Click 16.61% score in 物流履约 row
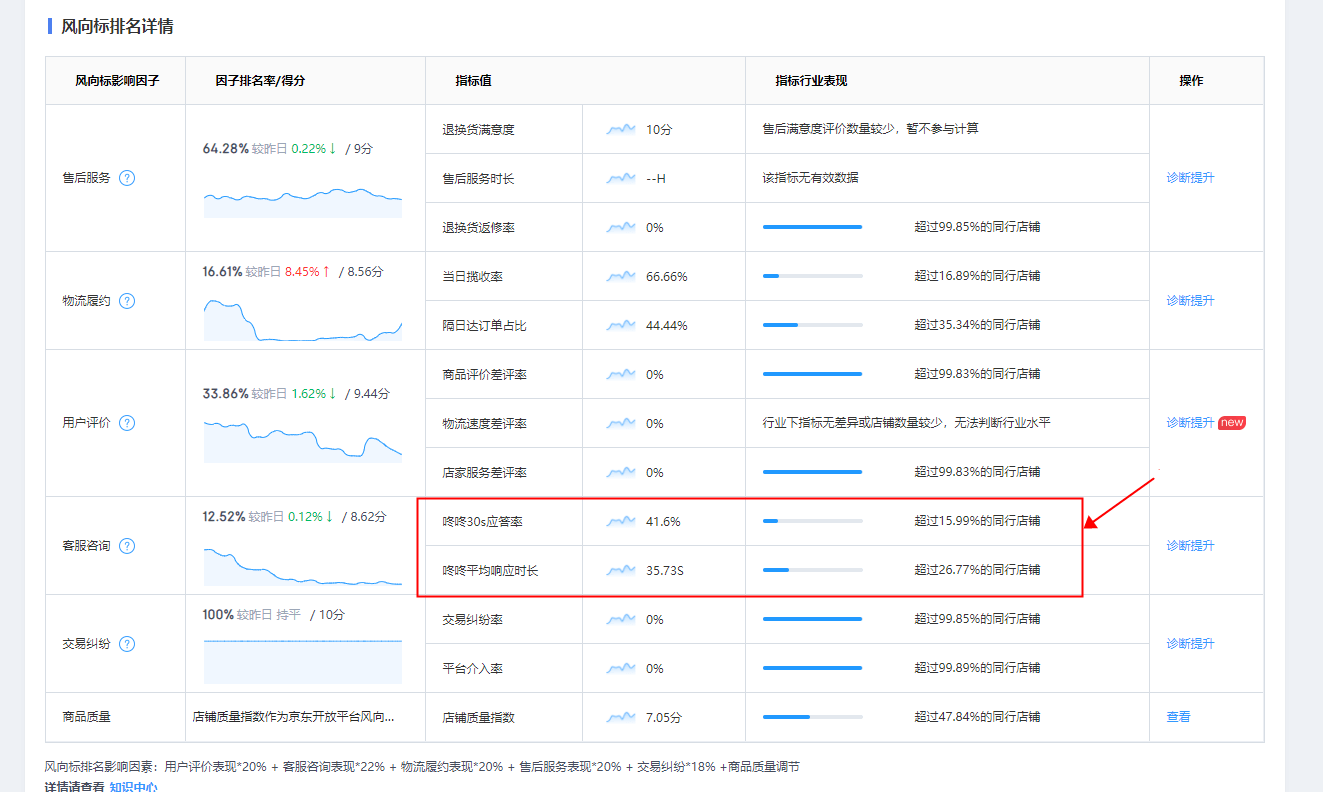This screenshot has width=1323, height=792. tap(222, 271)
